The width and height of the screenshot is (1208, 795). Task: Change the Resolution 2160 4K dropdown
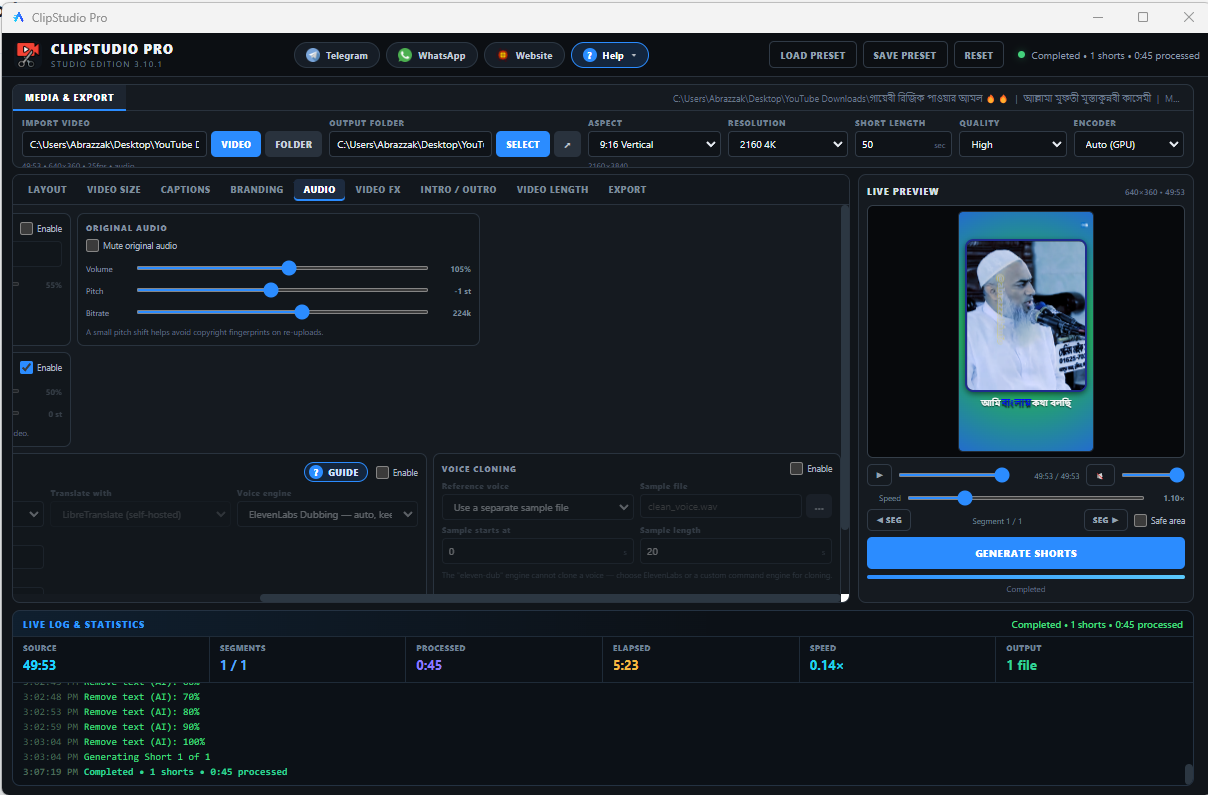pyautogui.click(x=788, y=144)
